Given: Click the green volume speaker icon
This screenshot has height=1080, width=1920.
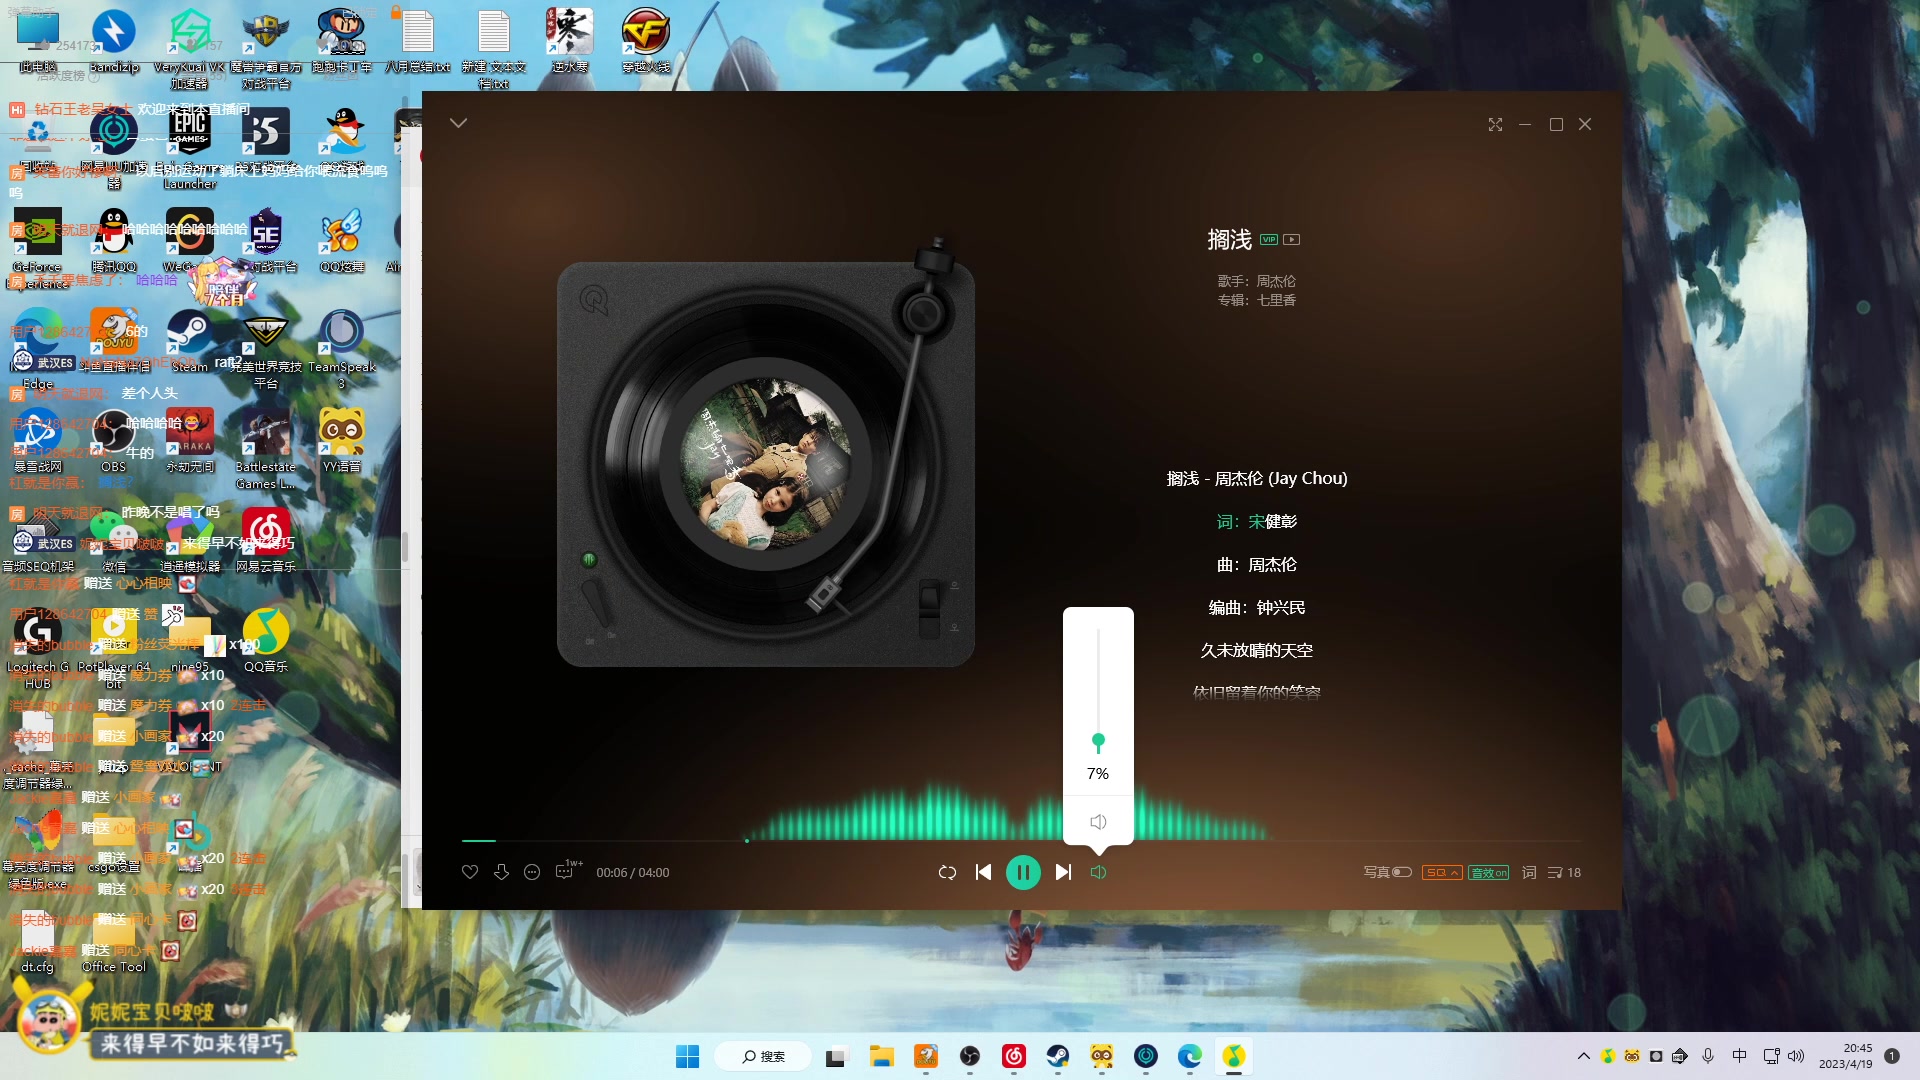Looking at the screenshot, I should [1098, 872].
